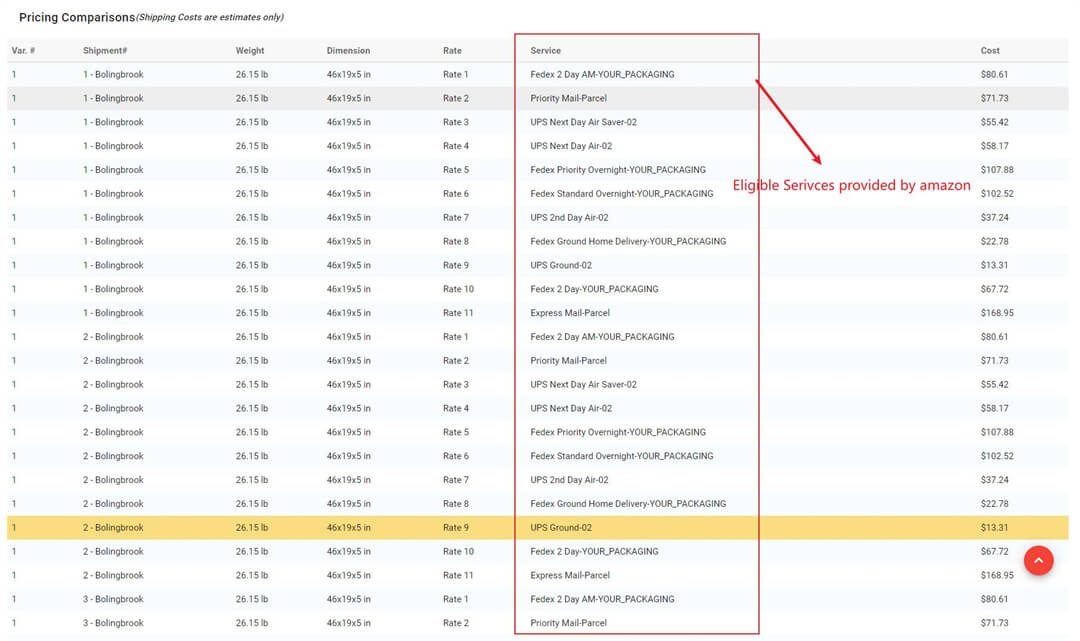Screen dimensions: 1080x641
Task: Click Fedex 2 Day-YOUR_PACKAGING for shipment 1
Action: (594, 289)
